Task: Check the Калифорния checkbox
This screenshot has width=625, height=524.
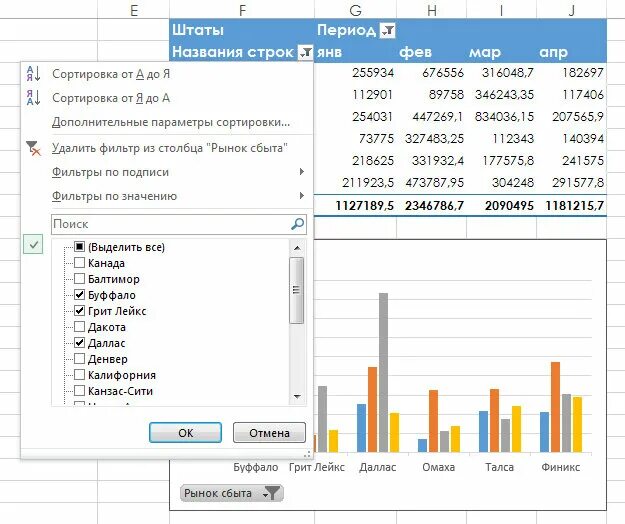Action: click(79, 375)
